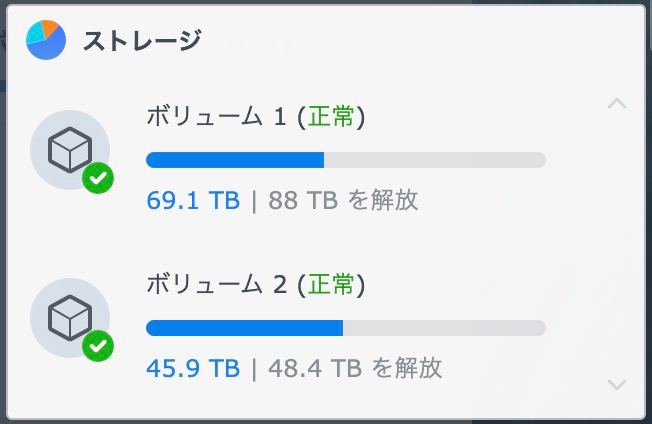Click the ボリューム 1 cube icon

click(x=69, y=150)
